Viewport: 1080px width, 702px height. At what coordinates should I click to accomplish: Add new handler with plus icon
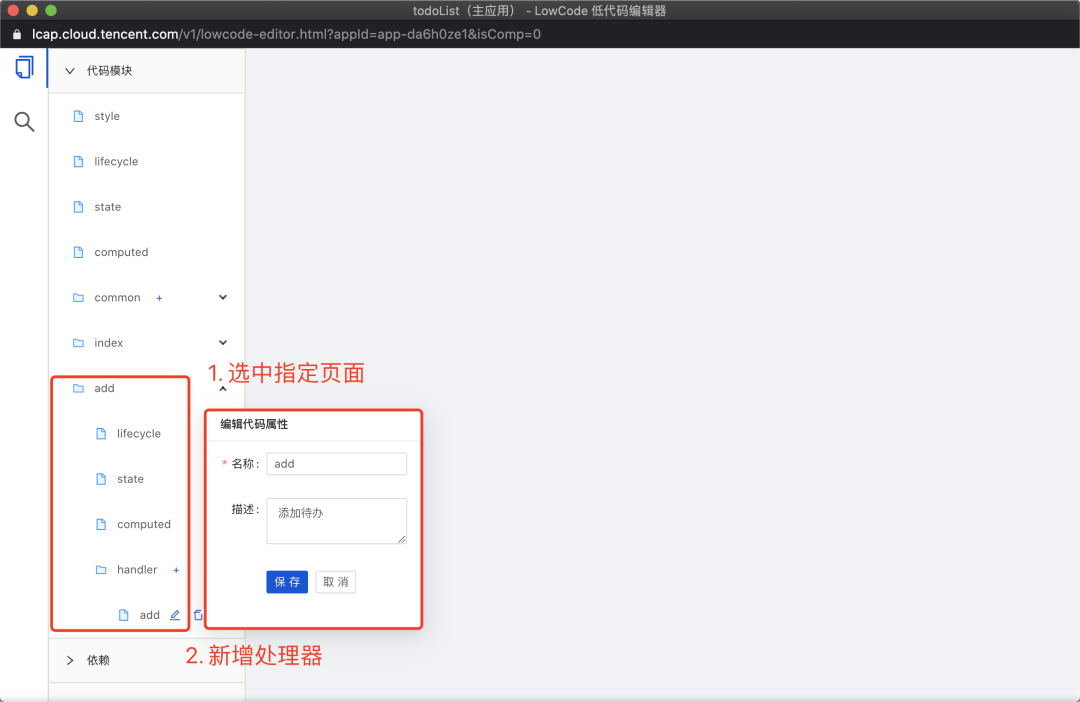pos(176,570)
